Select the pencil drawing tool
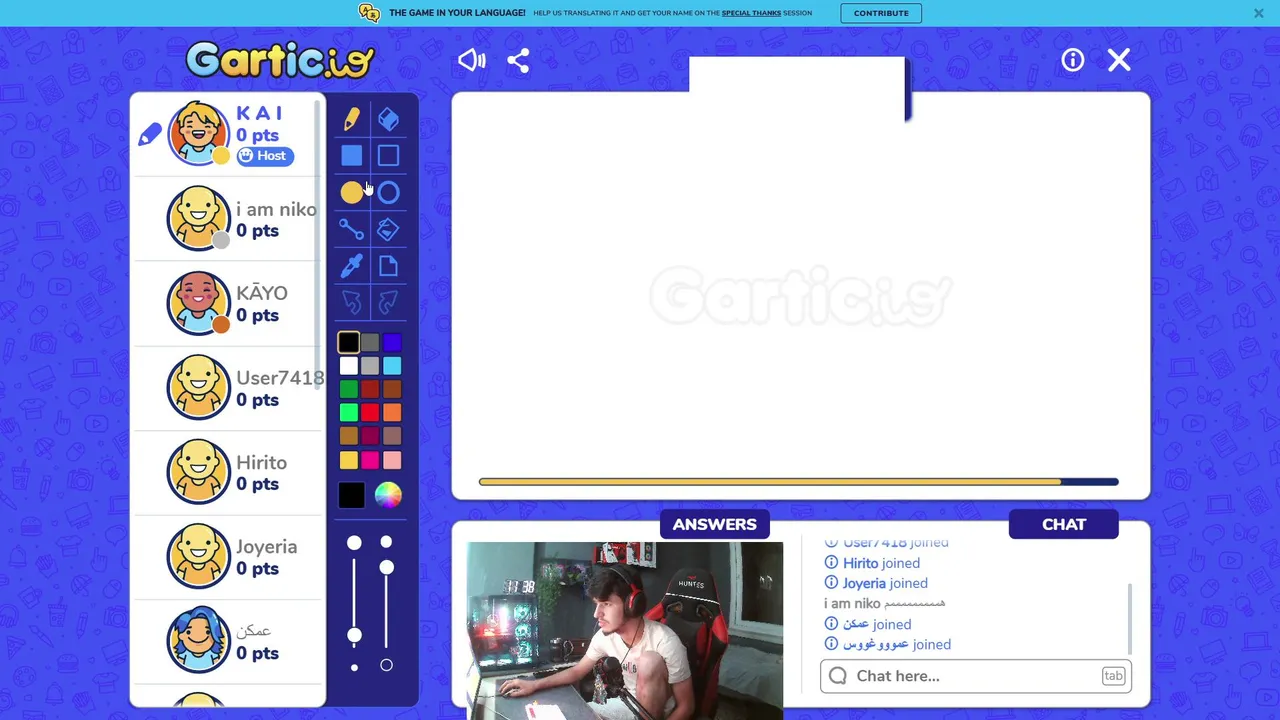Image resolution: width=1280 pixels, height=720 pixels. click(351, 119)
